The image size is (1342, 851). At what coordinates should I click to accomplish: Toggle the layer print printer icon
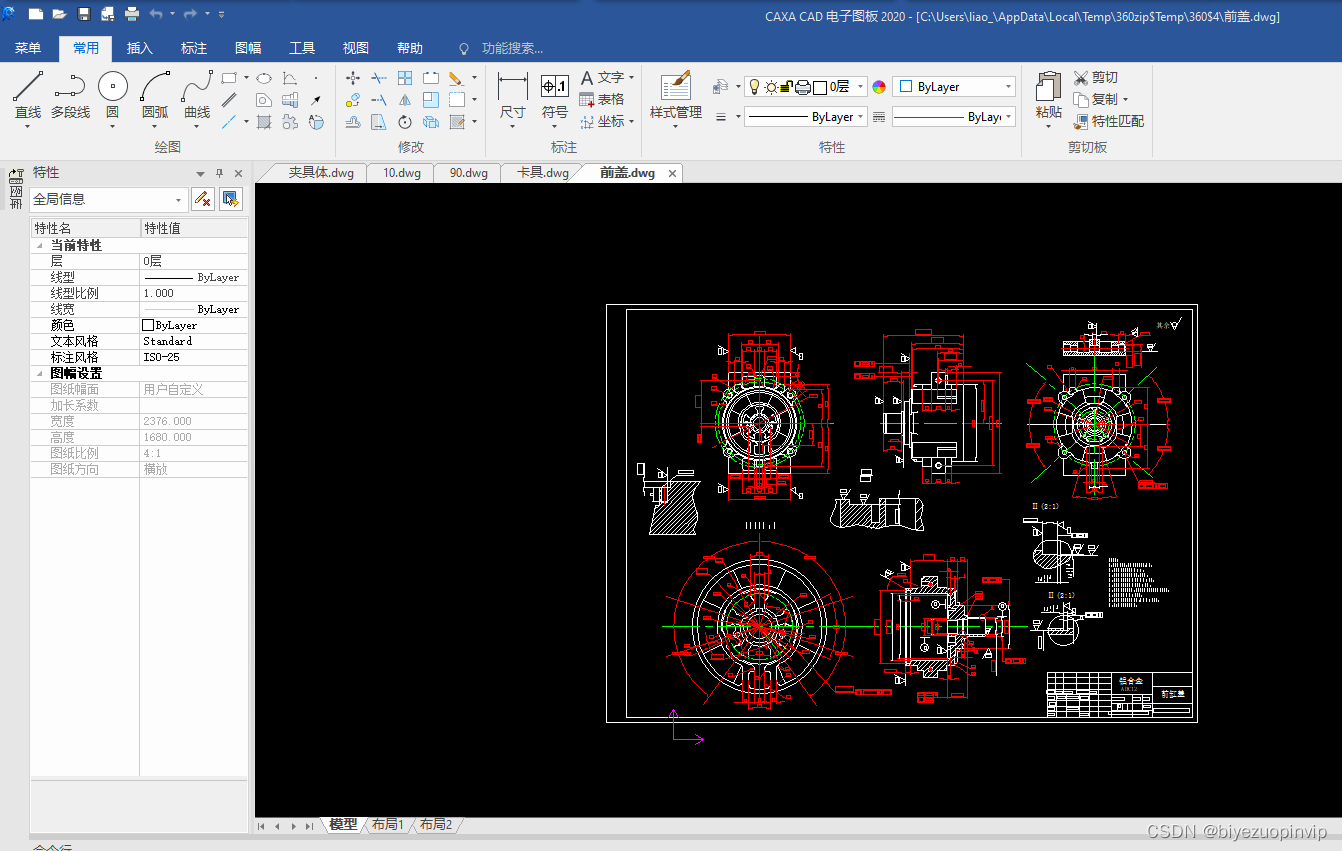point(803,87)
